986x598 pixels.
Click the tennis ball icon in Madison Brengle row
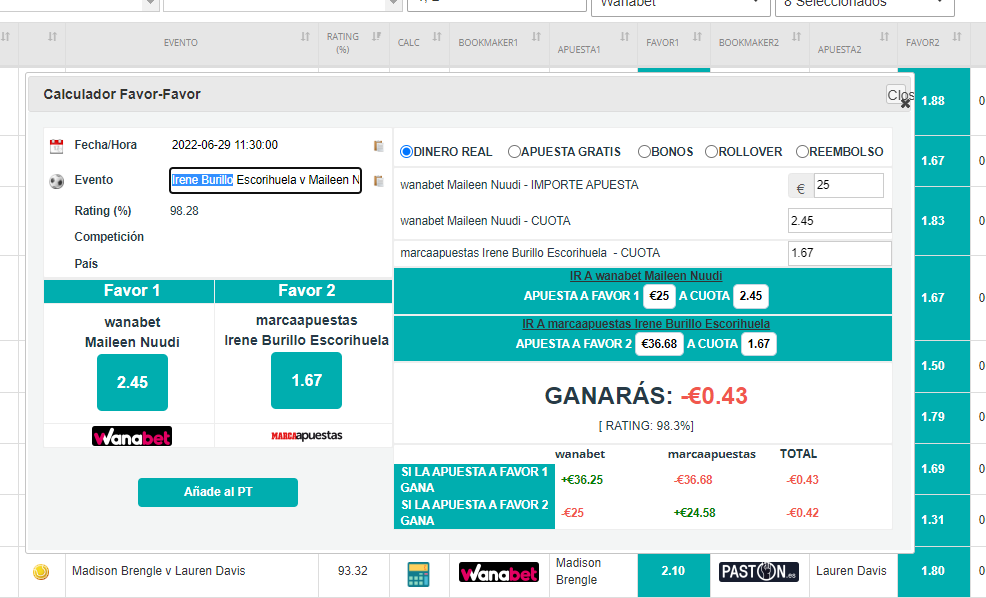tap(42, 572)
